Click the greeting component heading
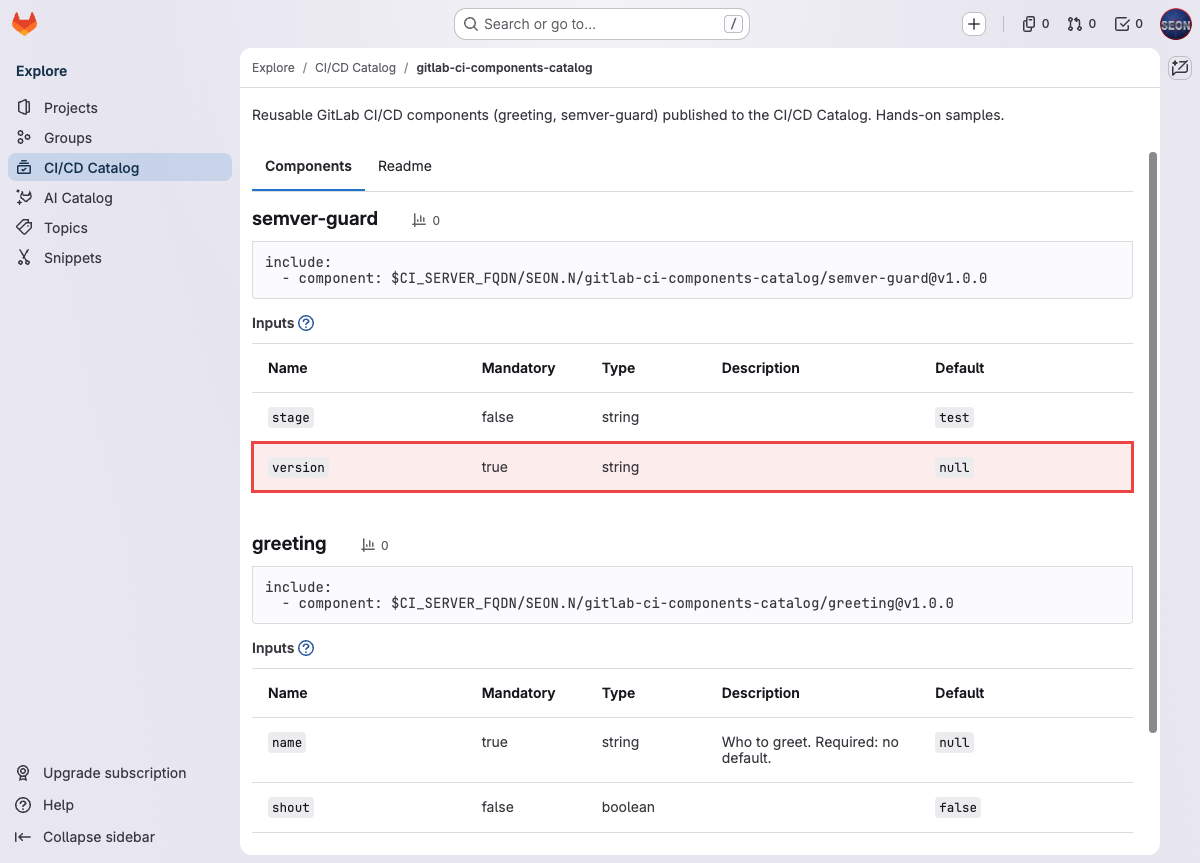The width and height of the screenshot is (1200, 863). click(289, 544)
